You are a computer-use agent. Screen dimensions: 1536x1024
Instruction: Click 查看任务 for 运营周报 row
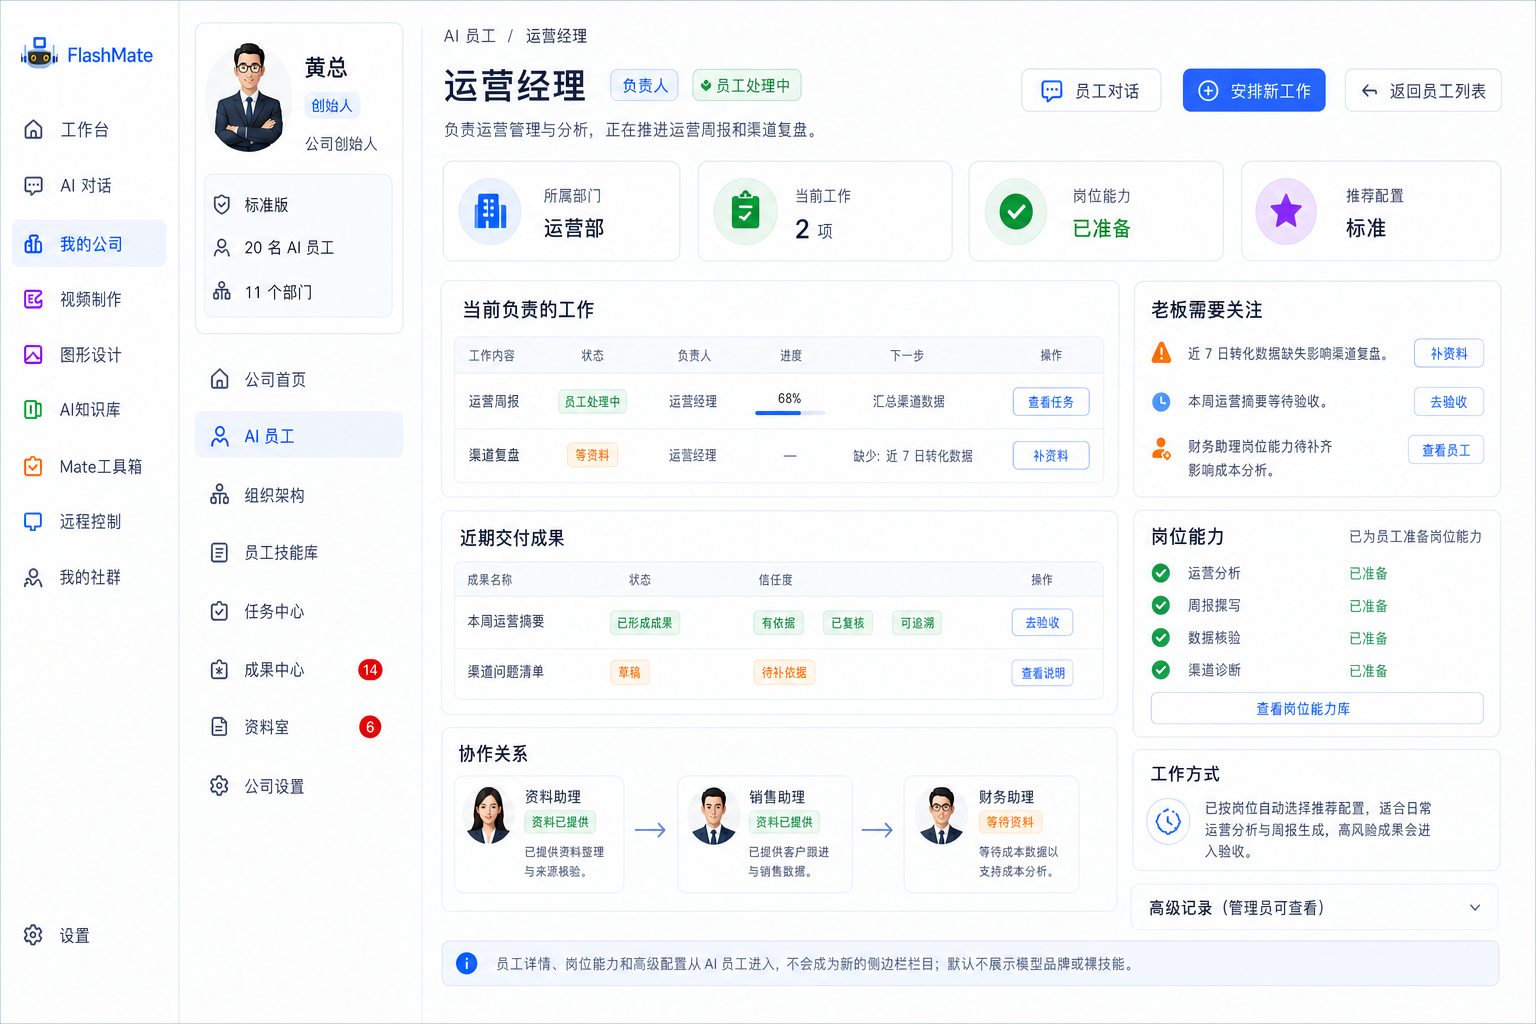point(1051,402)
